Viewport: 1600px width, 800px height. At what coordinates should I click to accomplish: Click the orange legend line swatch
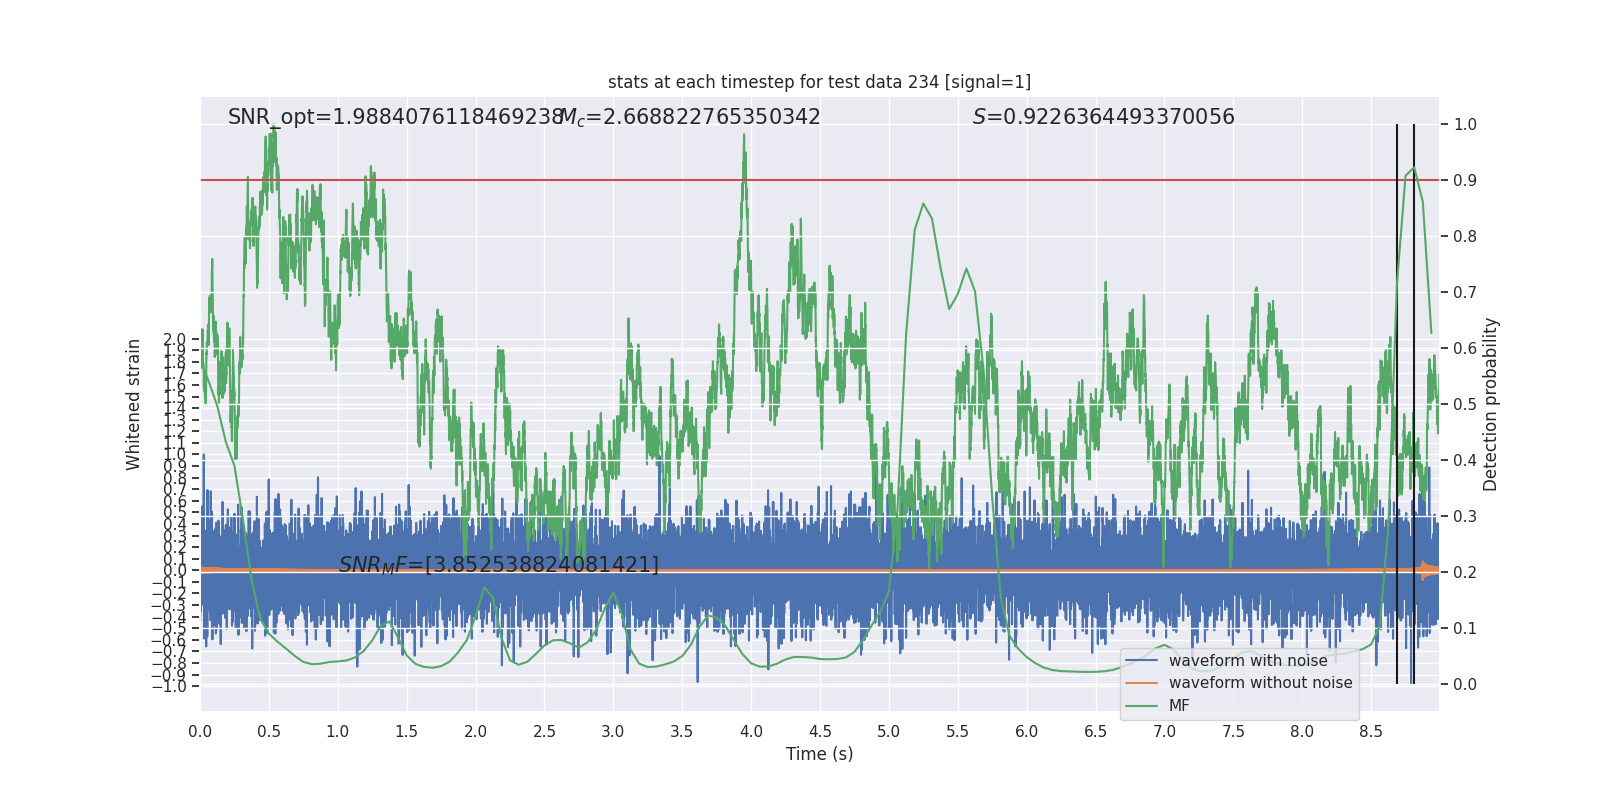pos(1141,683)
